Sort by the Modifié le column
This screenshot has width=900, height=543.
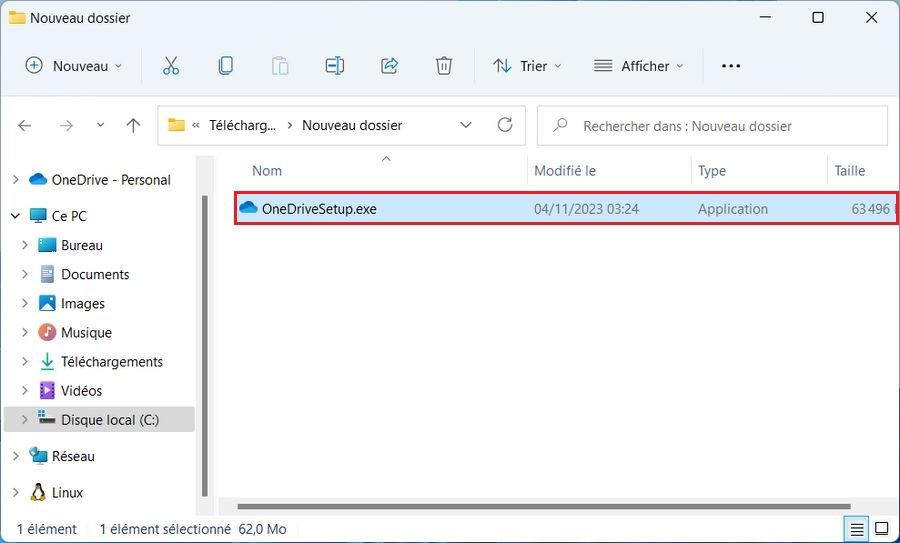(565, 171)
